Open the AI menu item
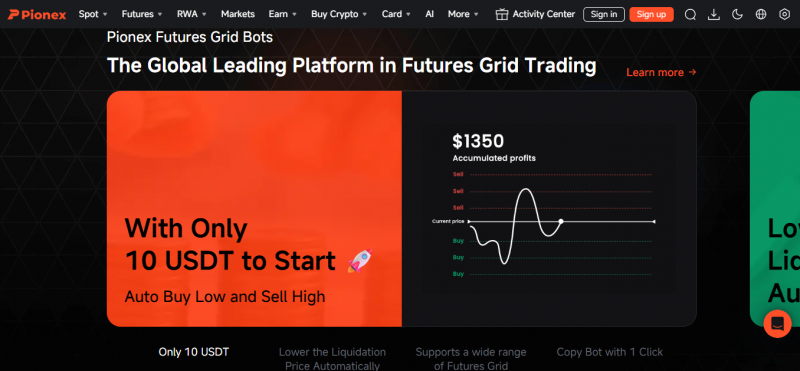 point(430,14)
